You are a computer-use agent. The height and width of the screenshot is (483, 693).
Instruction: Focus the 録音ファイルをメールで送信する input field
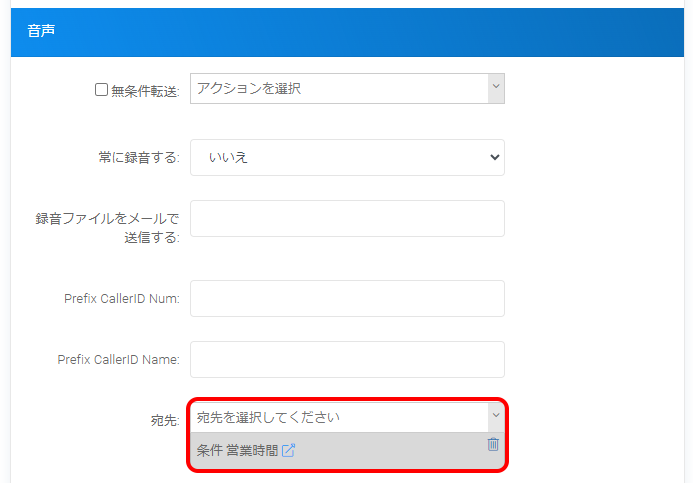tap(347, 219)
